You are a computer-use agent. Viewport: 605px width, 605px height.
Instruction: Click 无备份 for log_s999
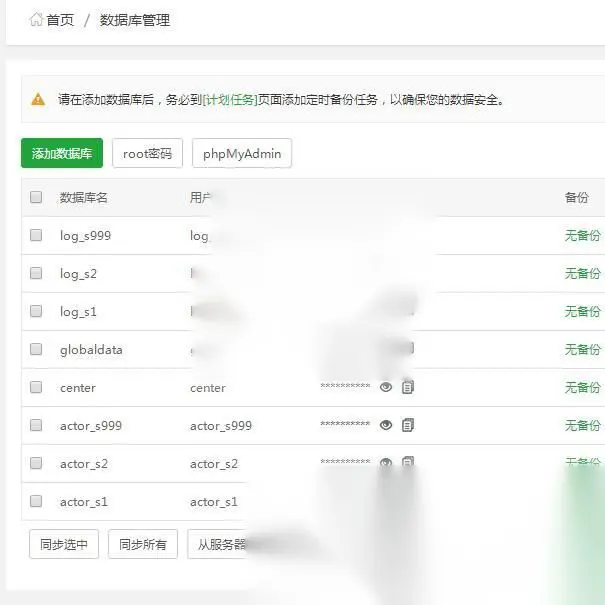(583, 235)
